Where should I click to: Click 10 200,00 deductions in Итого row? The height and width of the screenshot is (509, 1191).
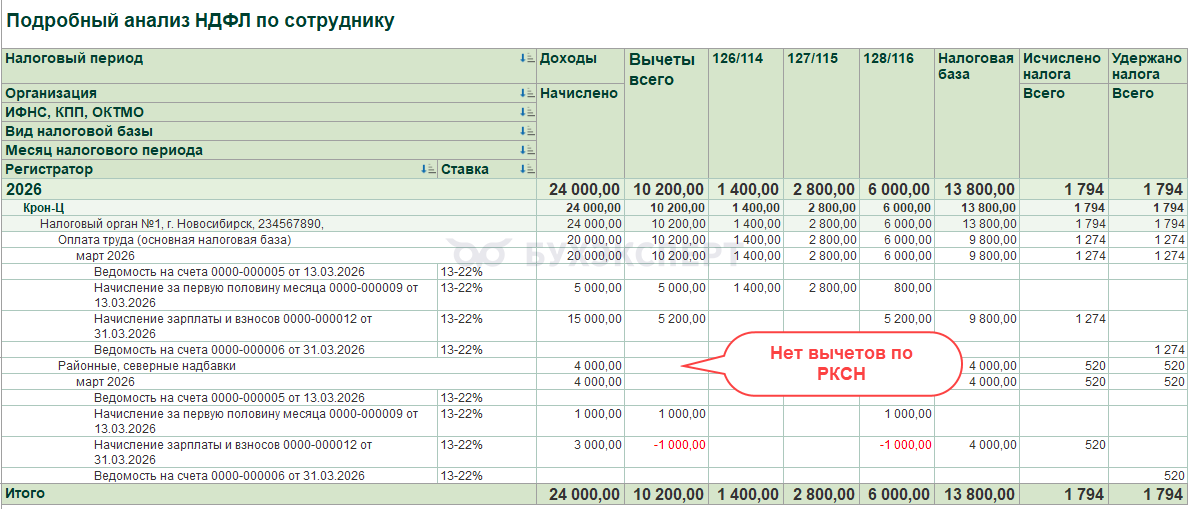point(668,495)
